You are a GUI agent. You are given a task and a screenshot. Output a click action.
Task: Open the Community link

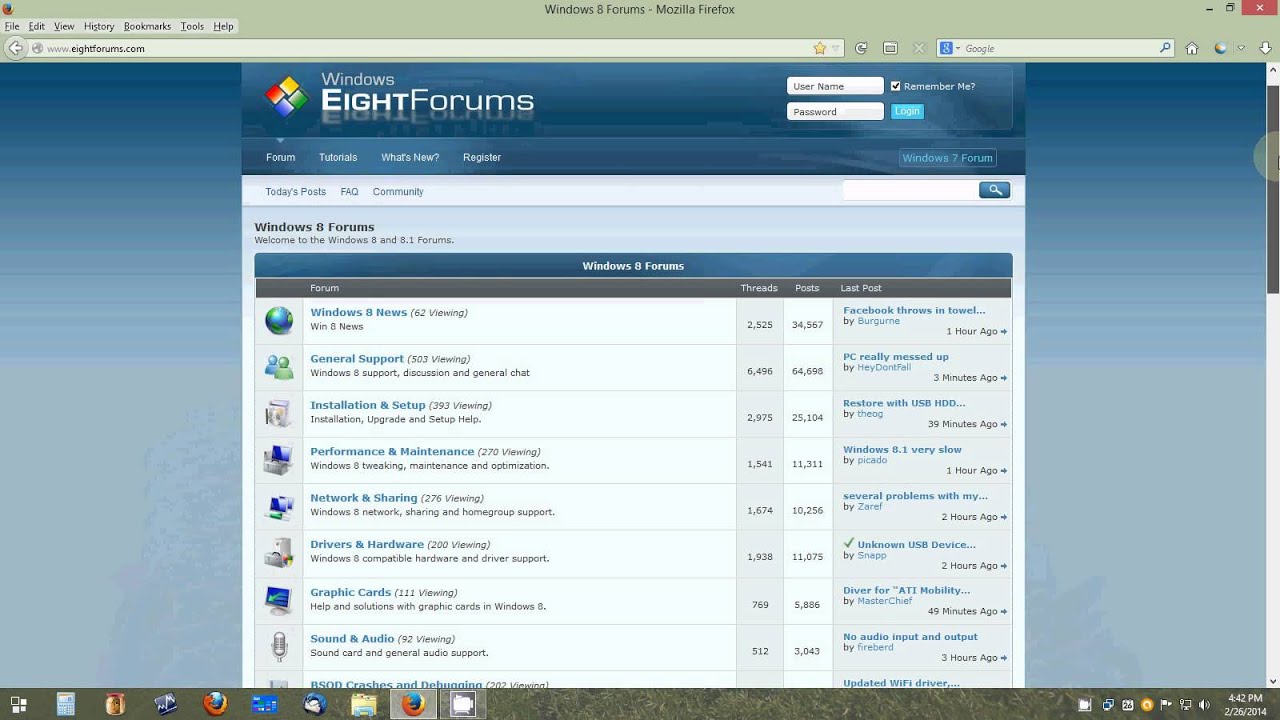398,191
